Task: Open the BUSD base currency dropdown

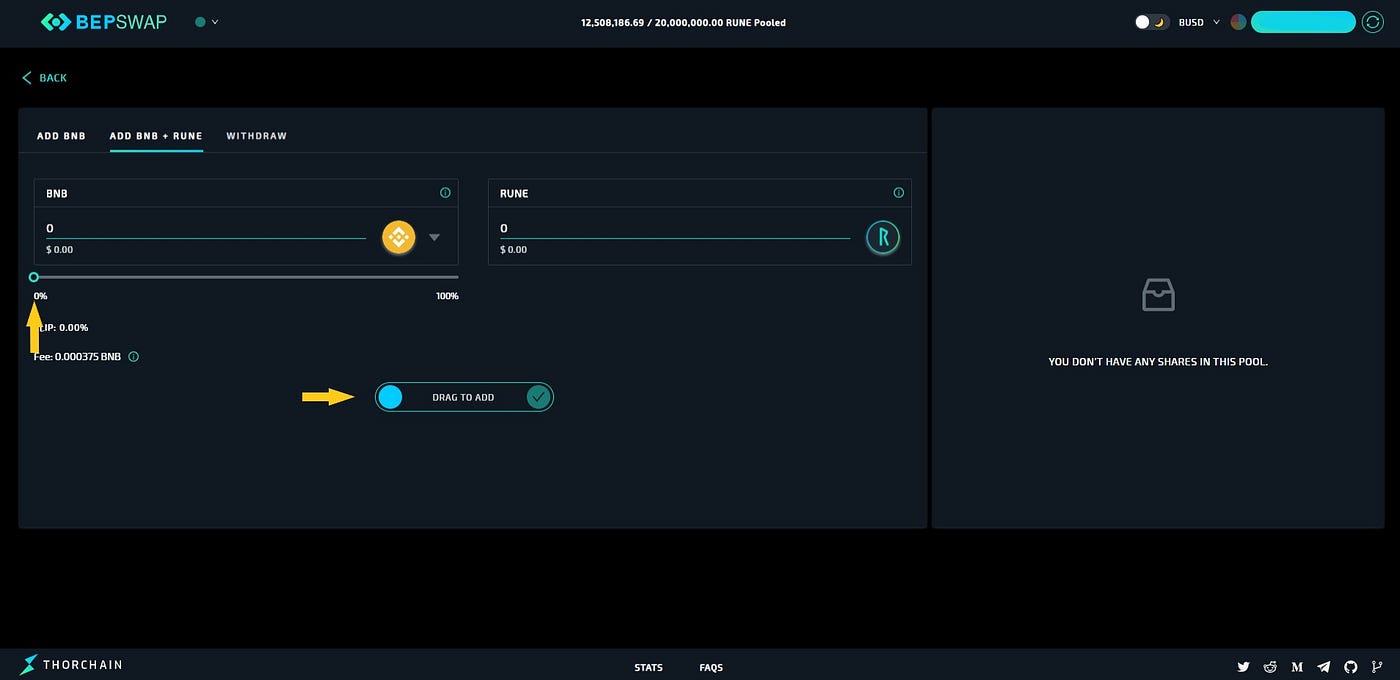Action: (x=1199, y=22)
